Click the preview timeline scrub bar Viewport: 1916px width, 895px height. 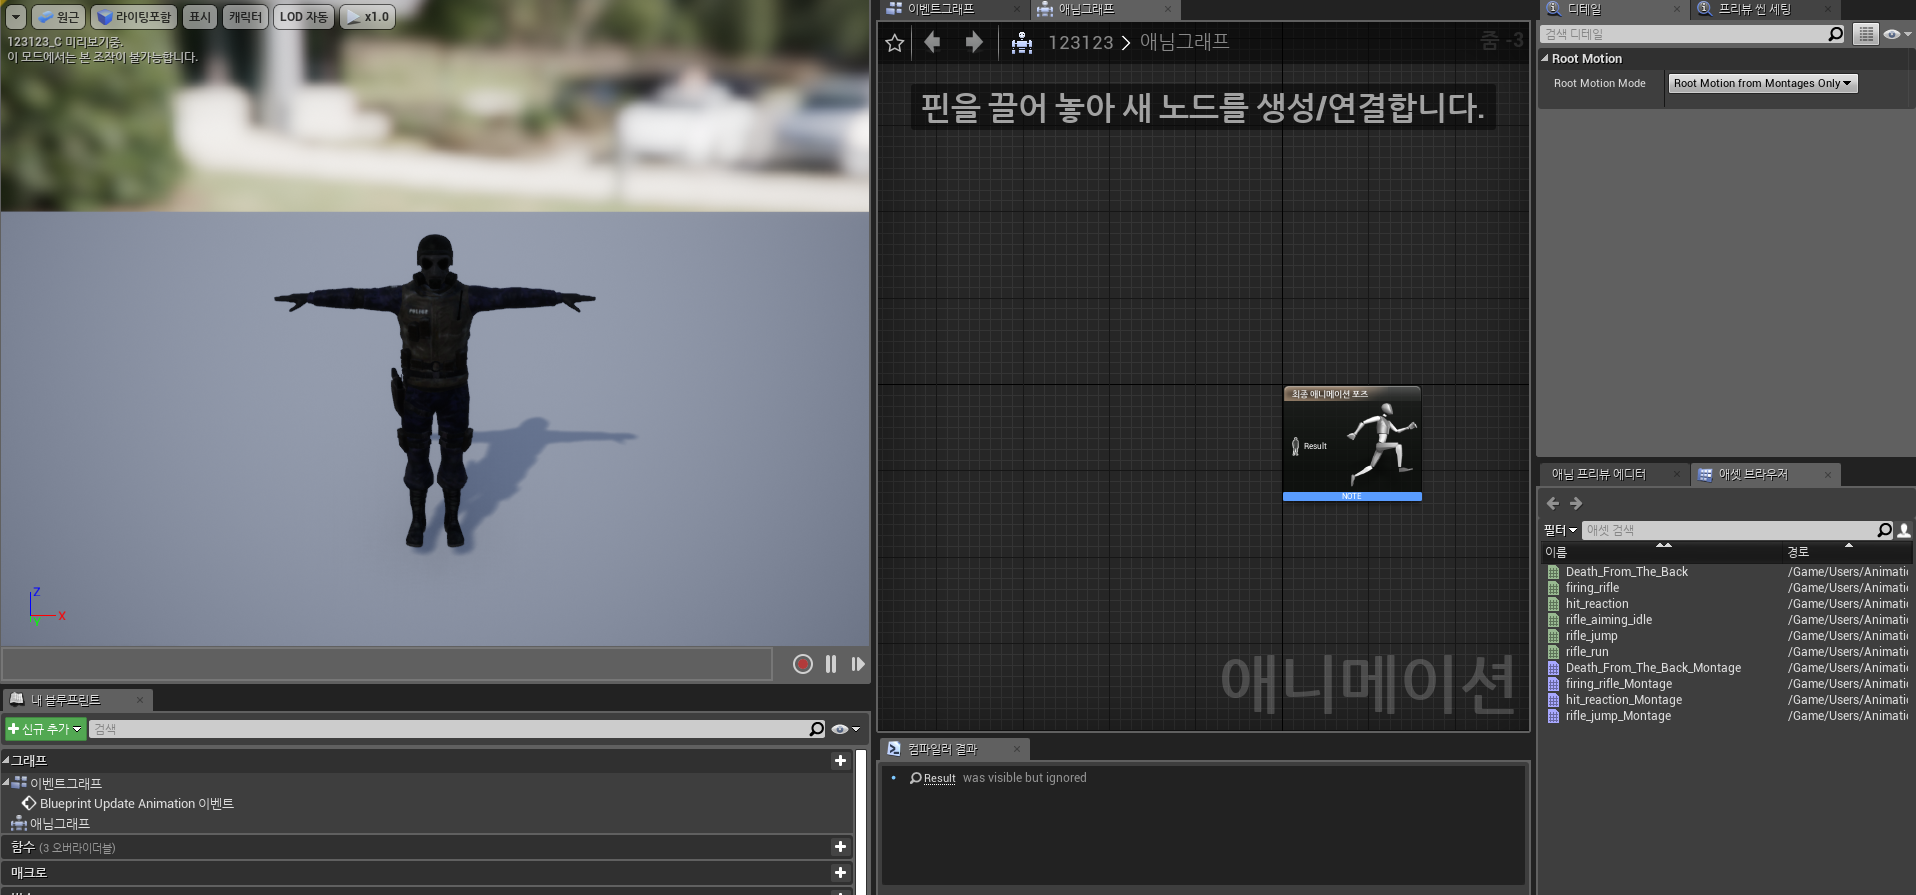coord(387,664)
